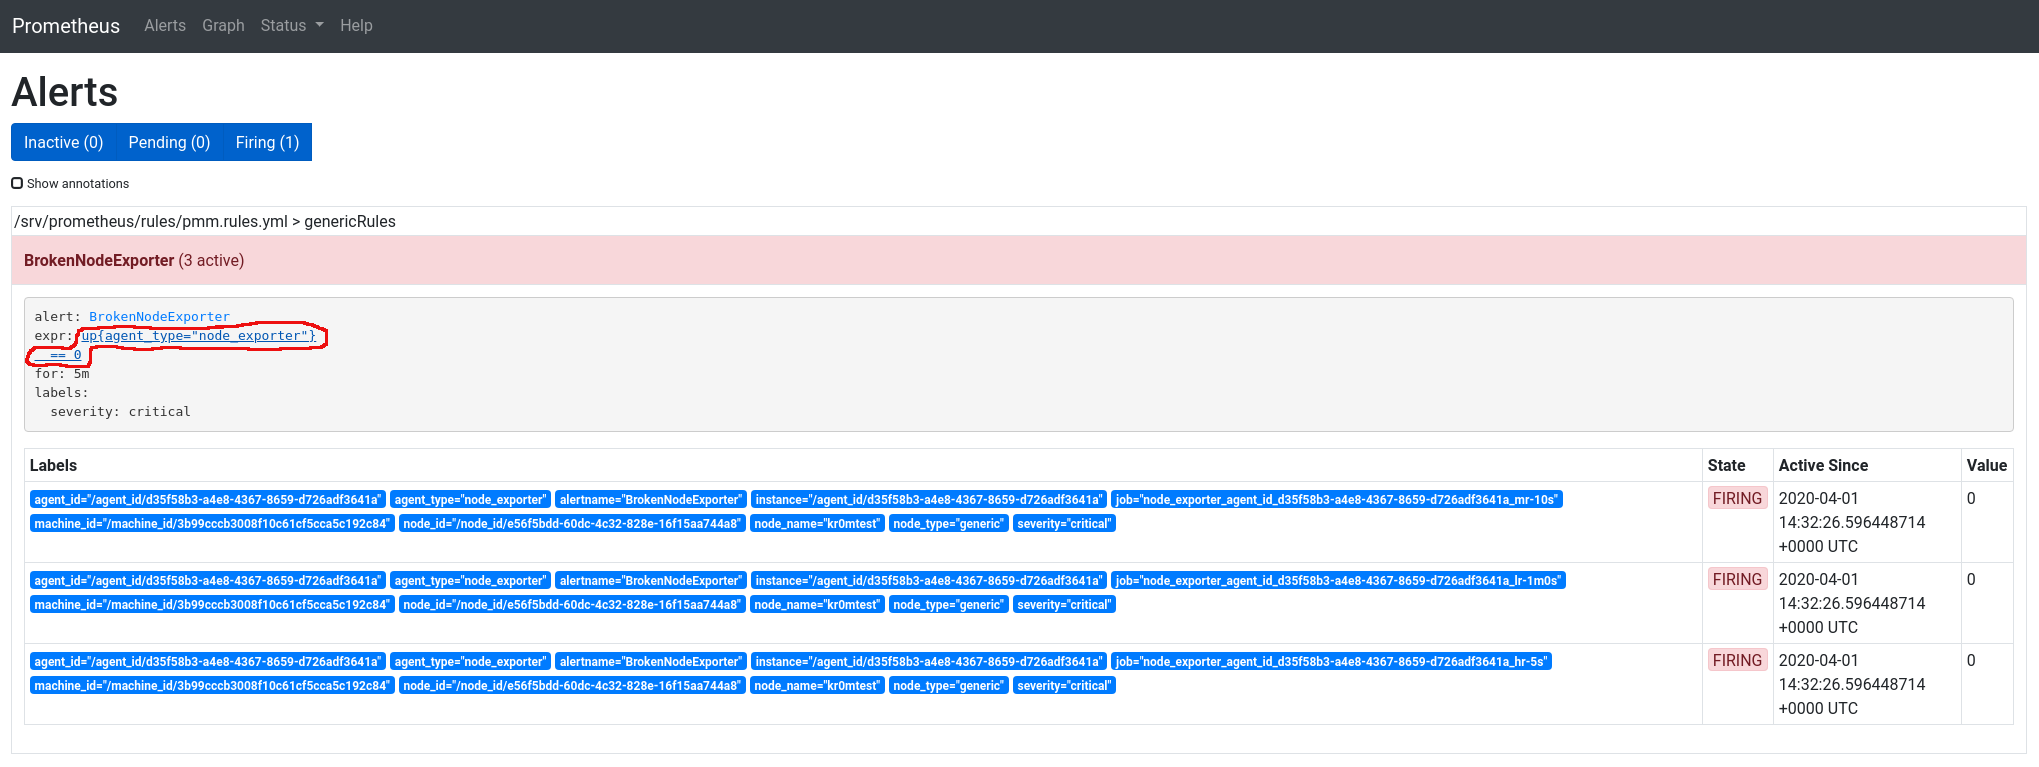Image resolution: width=2039 pixels, height=767 pixels.
Task: Open the Prometheus home brand link
Action: (66, 26)
